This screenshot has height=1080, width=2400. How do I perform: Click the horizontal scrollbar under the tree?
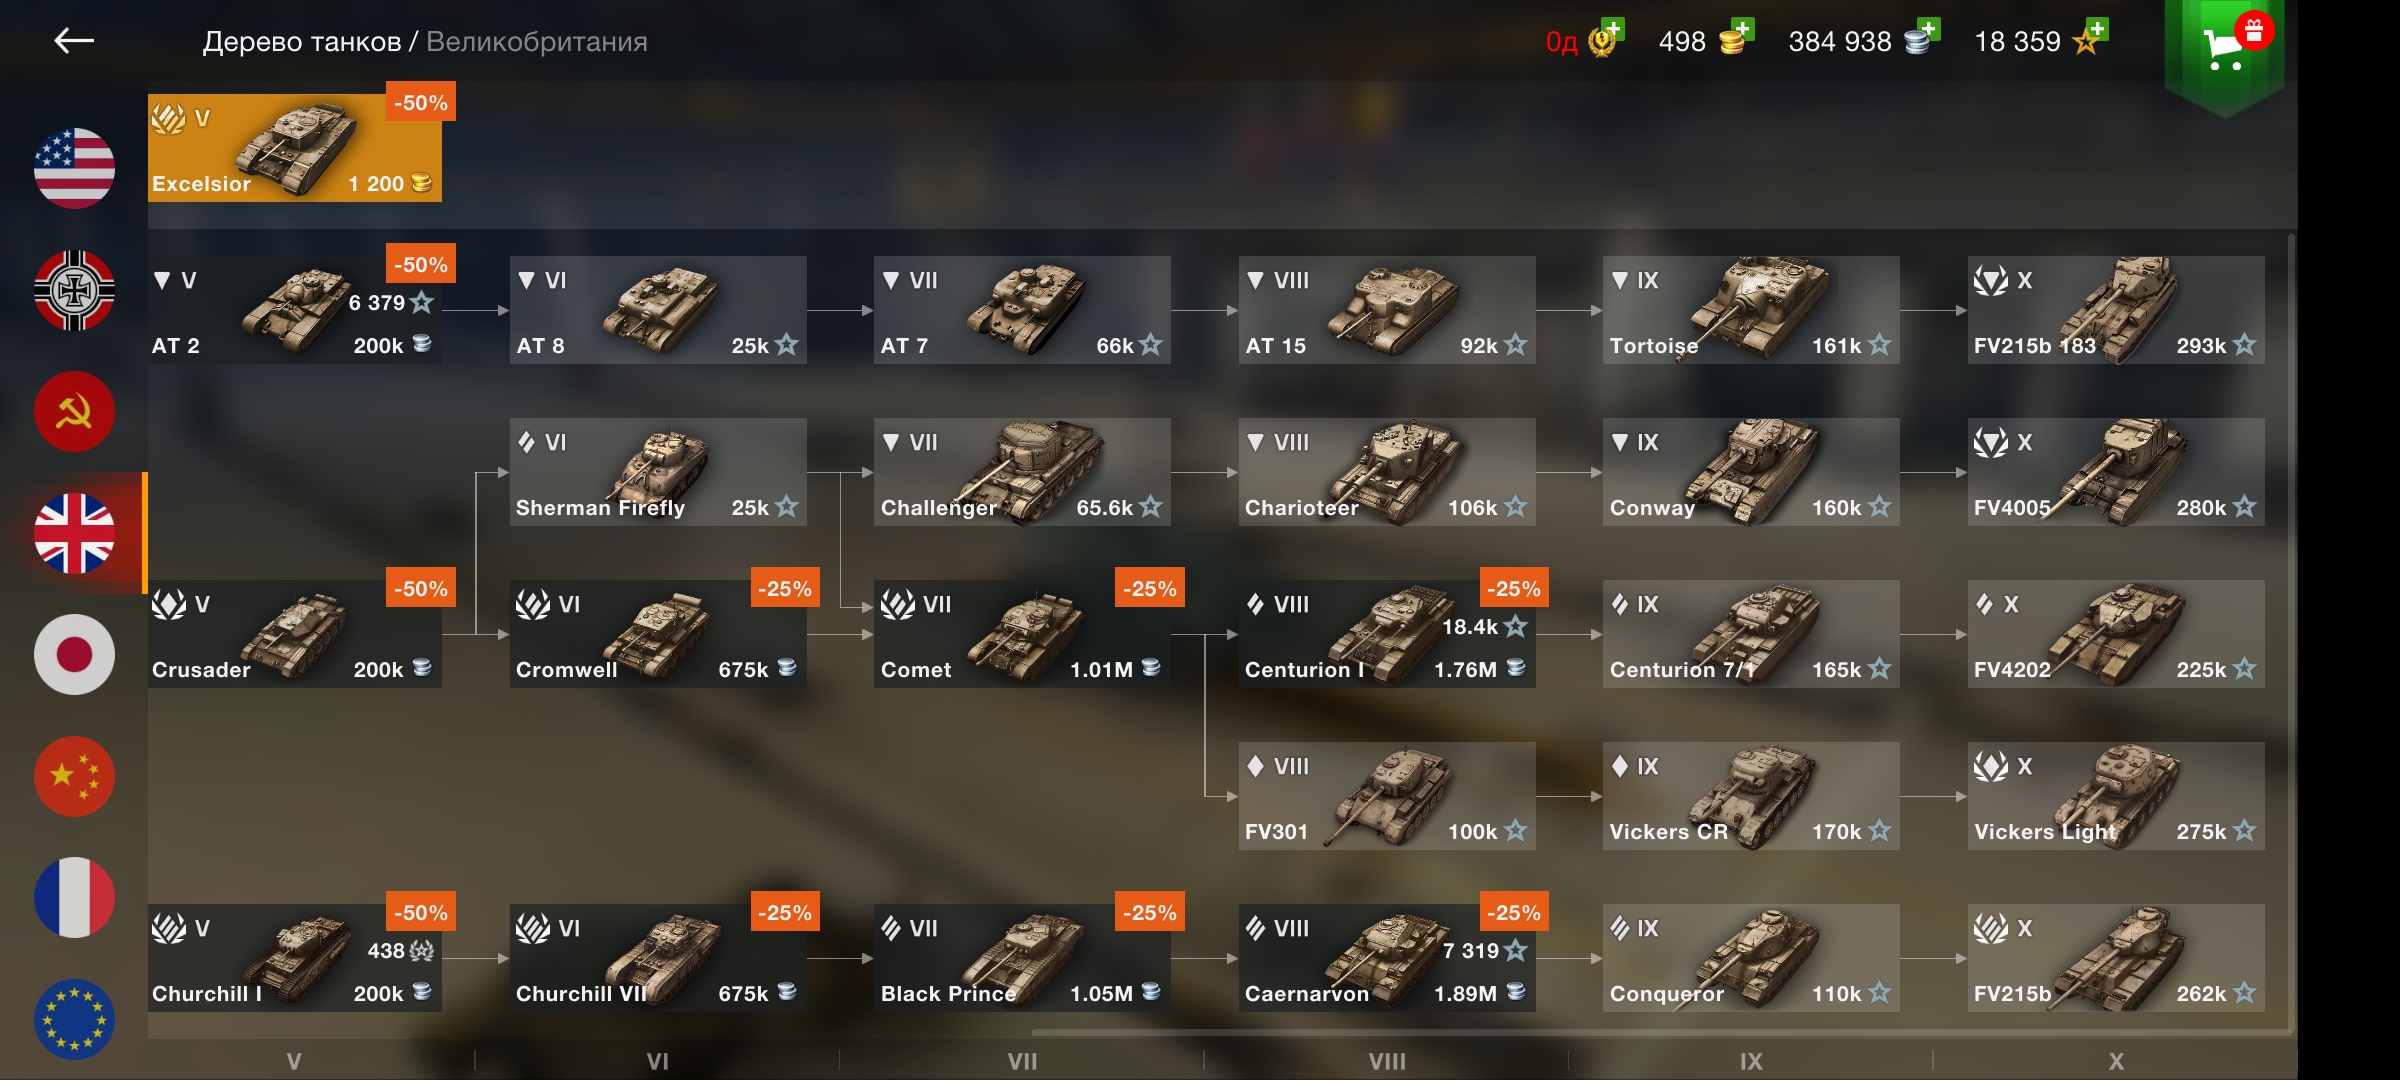click(1660, 1032)
